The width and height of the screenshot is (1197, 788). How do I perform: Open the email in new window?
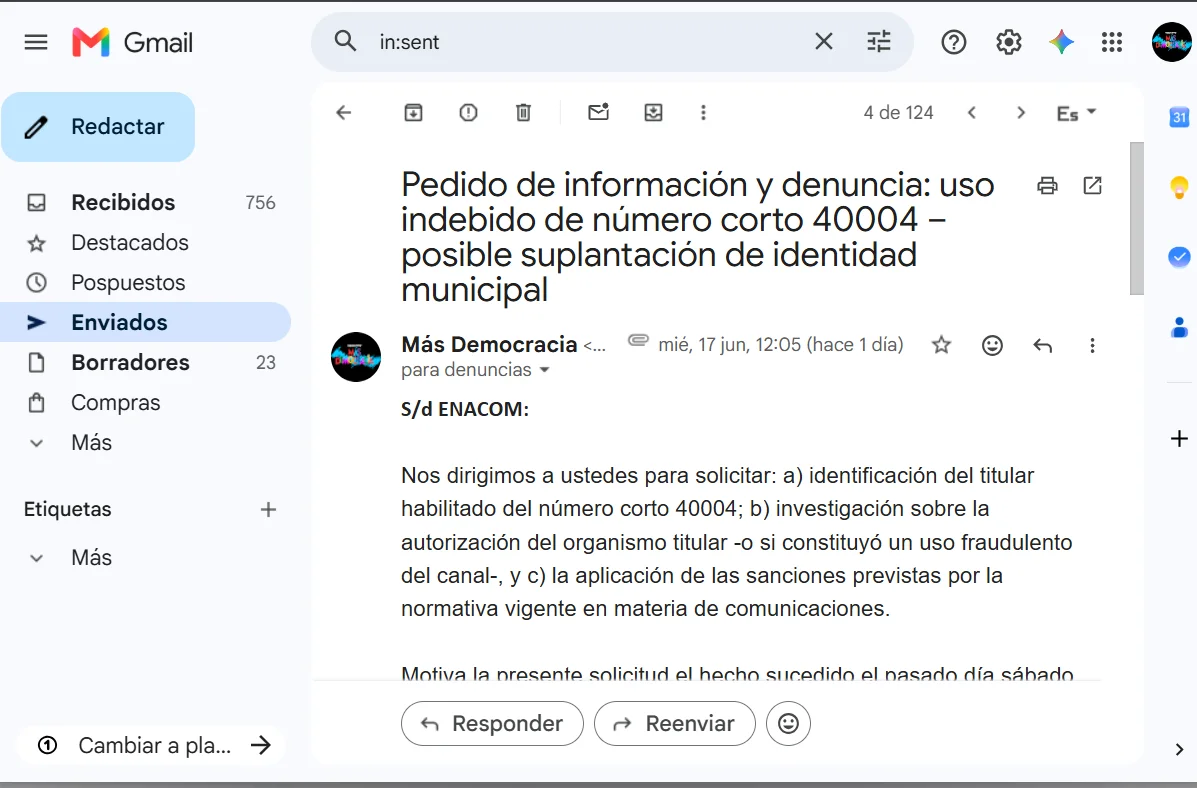tap(1092, 186)
